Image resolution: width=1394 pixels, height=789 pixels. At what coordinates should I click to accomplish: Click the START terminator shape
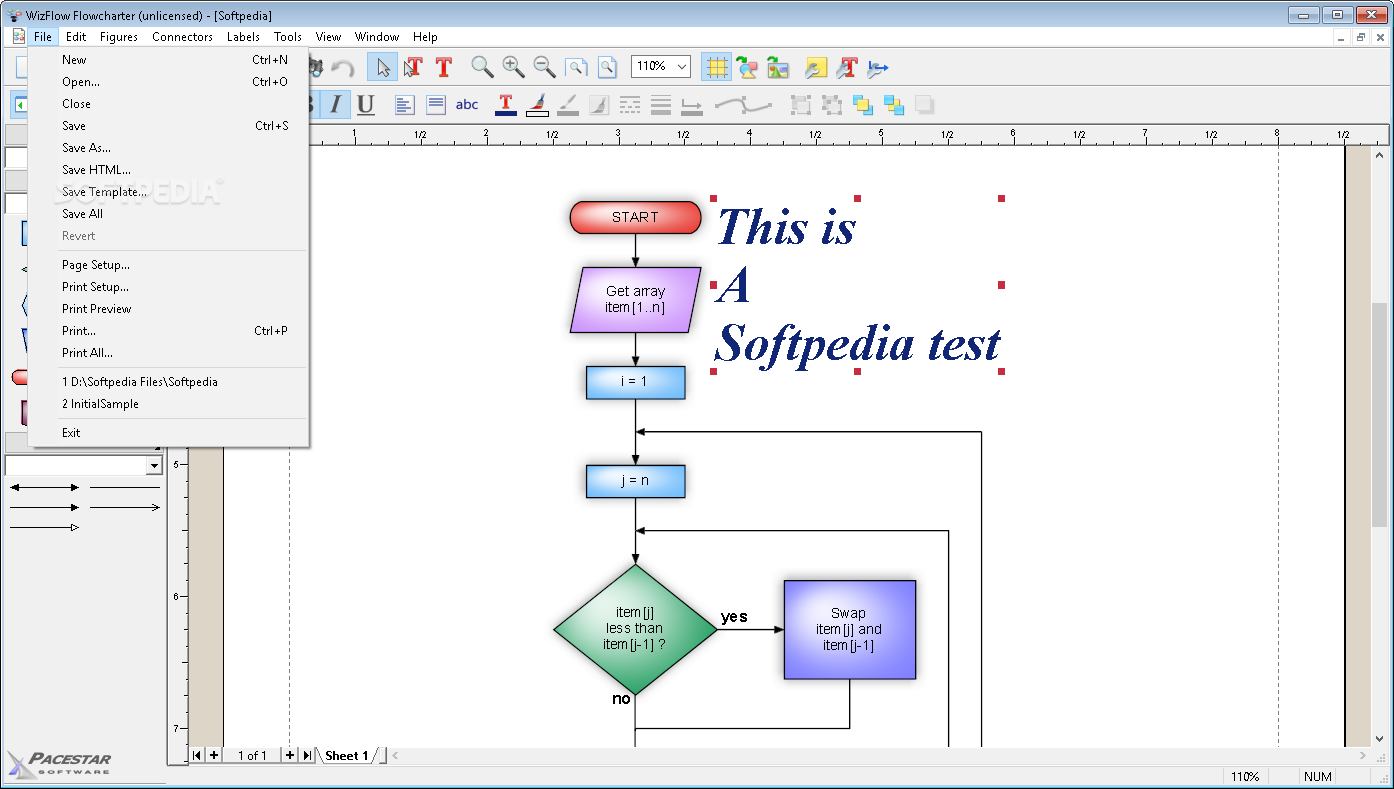[635, 217]
